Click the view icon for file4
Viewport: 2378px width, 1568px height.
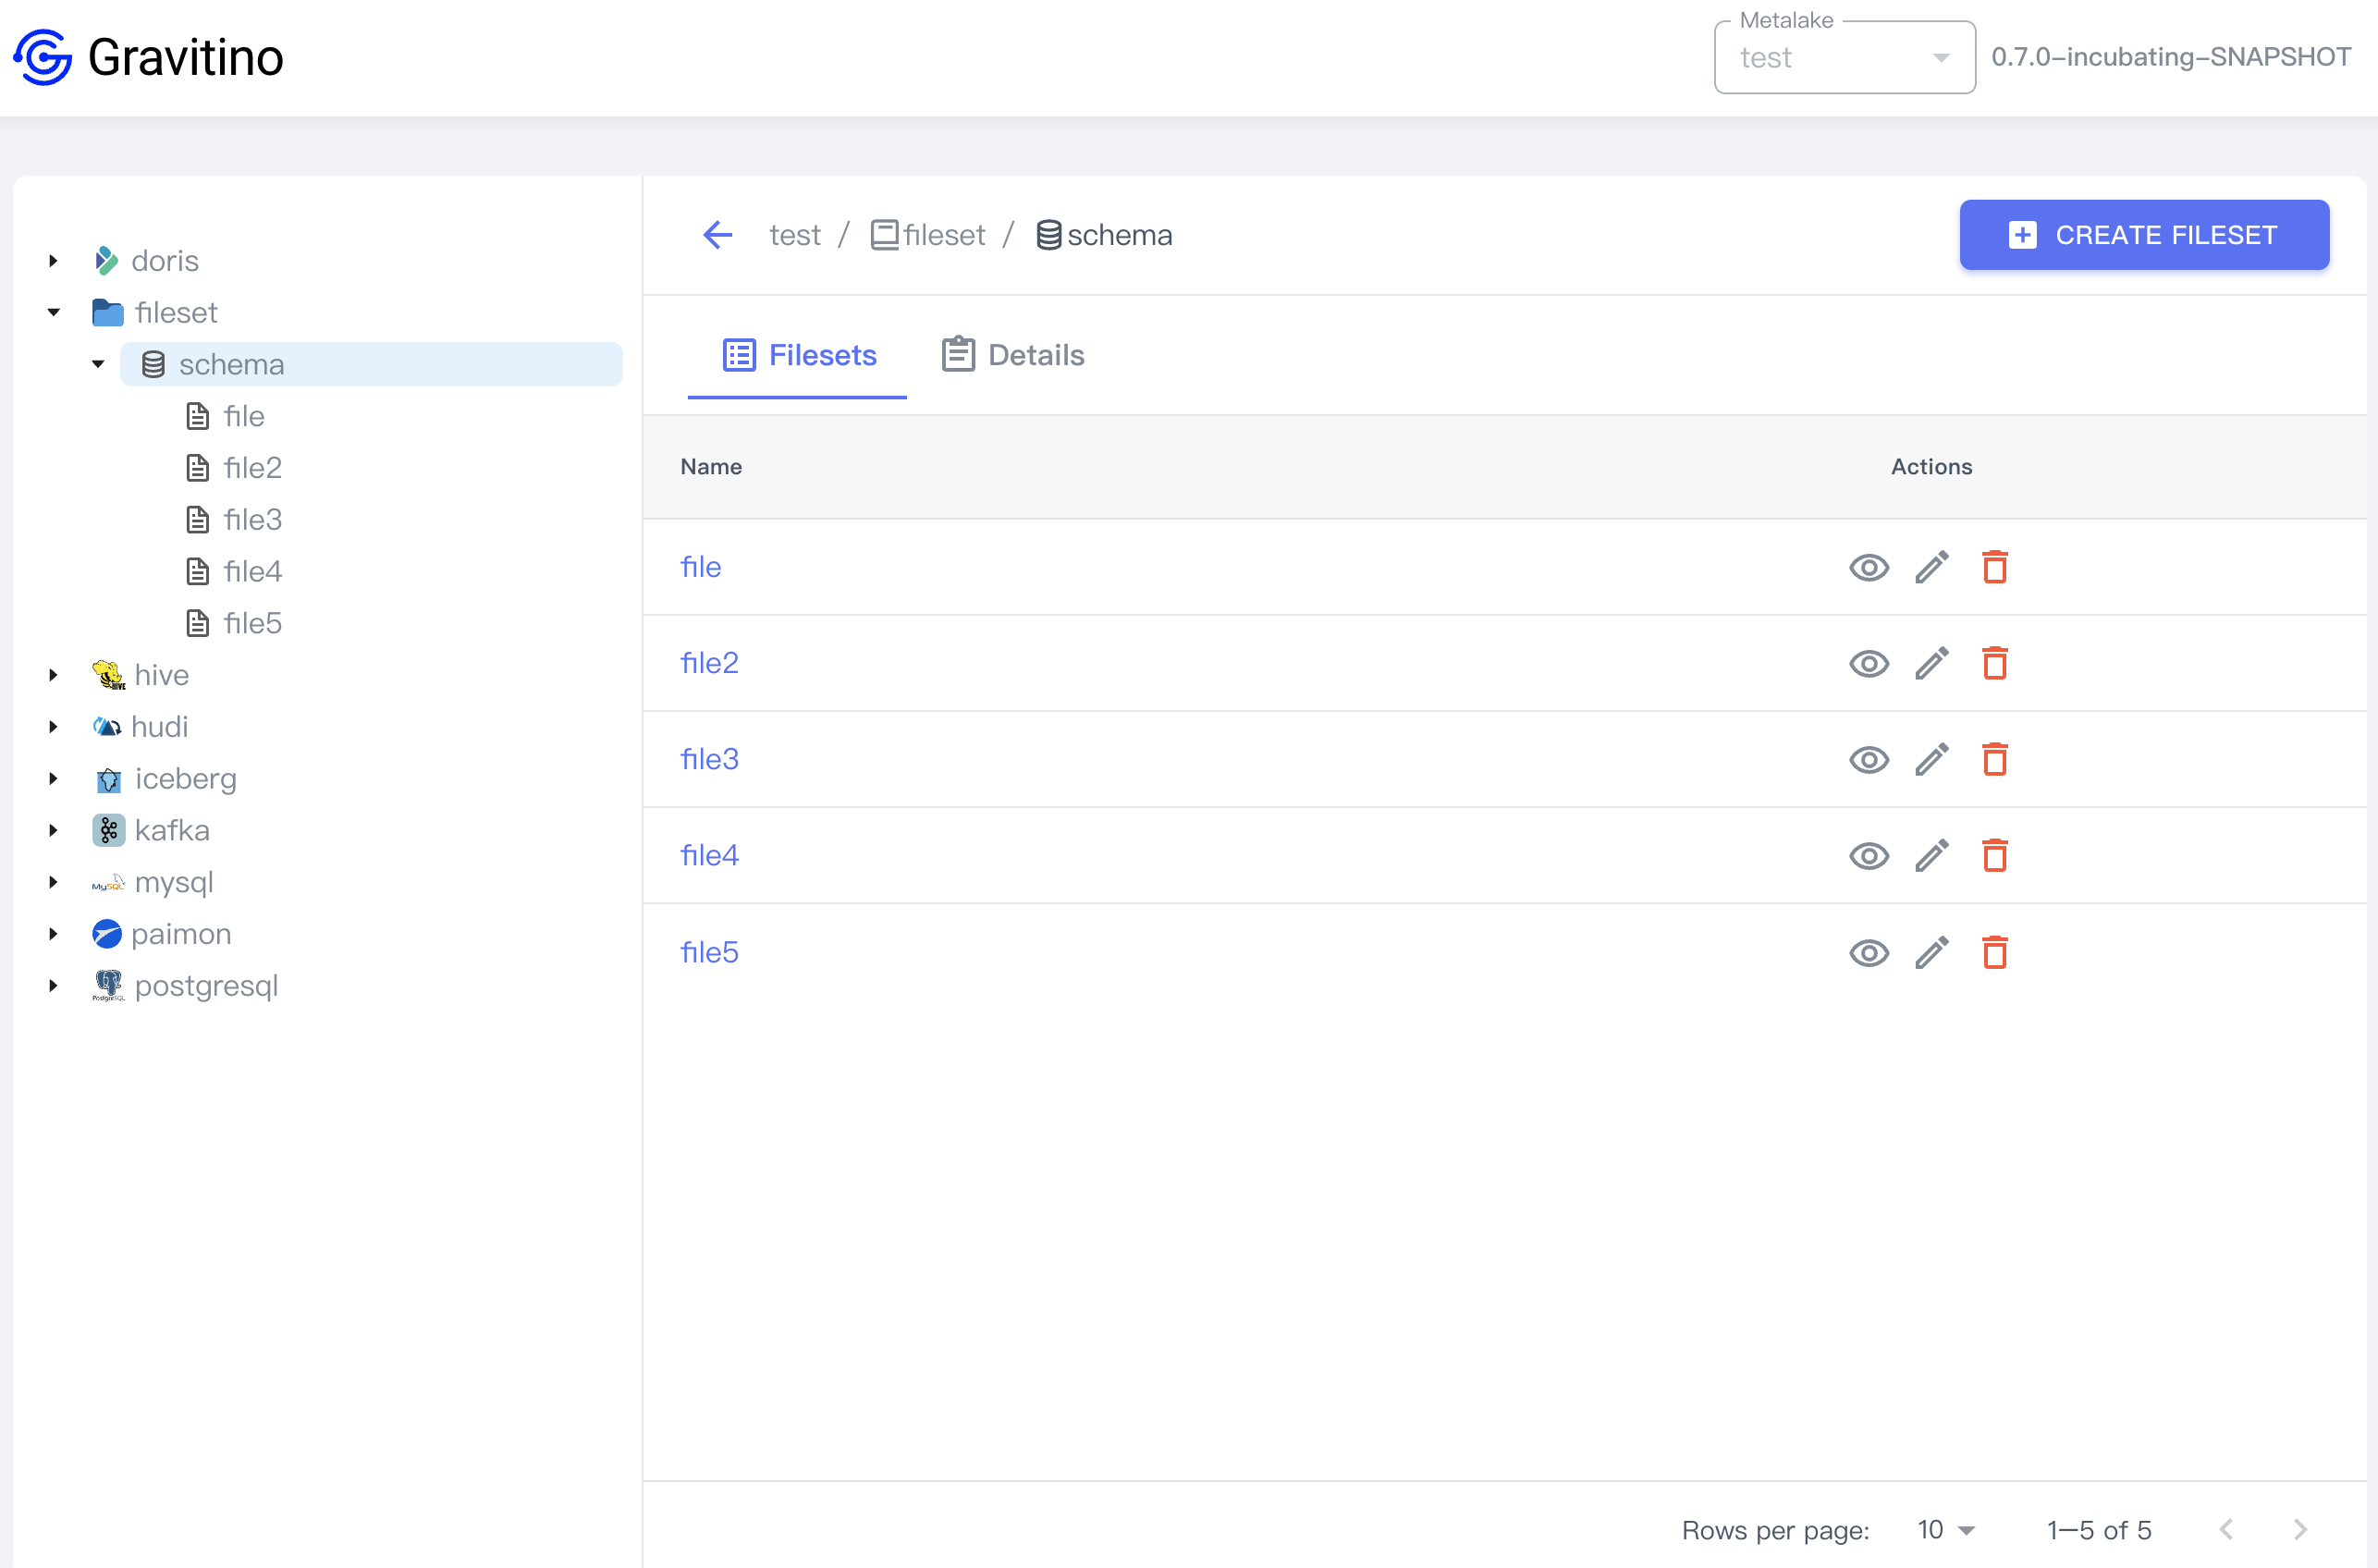pyautogui.click(x=1869, y=856)
